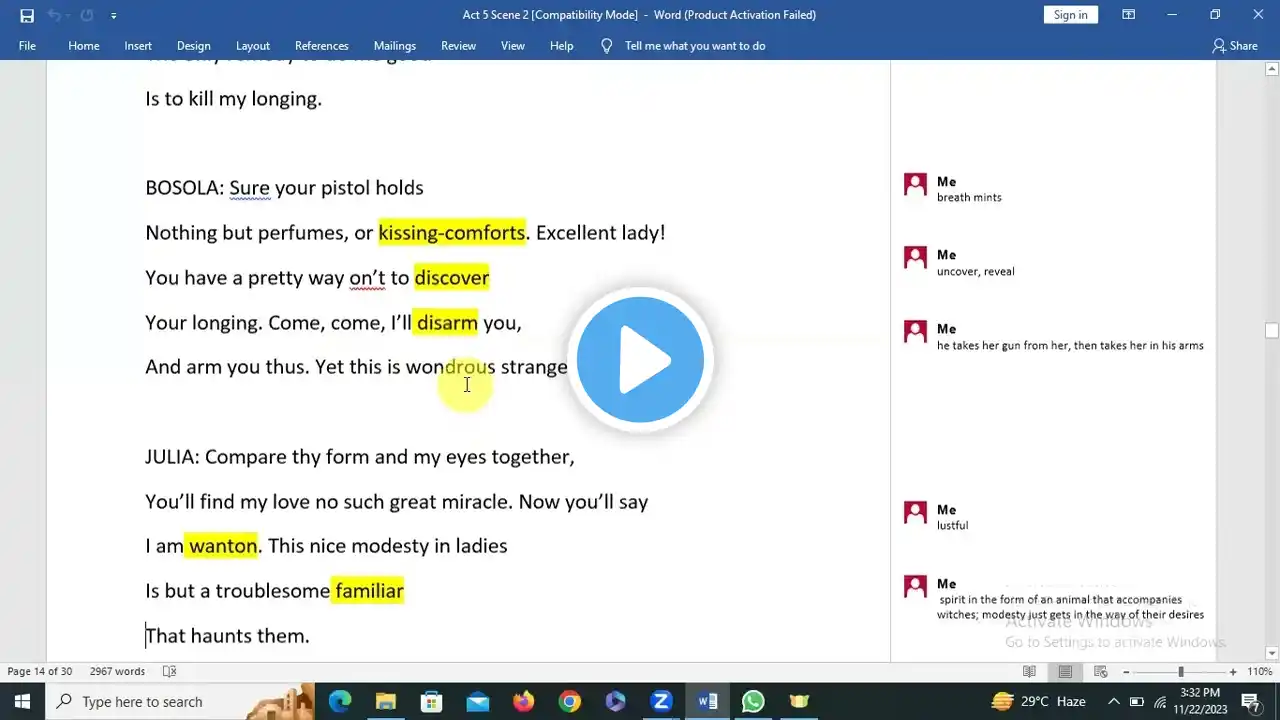This screenshot has height=720, width=1280.
Task: Open the File menu
Action: [x=27, y=46]
